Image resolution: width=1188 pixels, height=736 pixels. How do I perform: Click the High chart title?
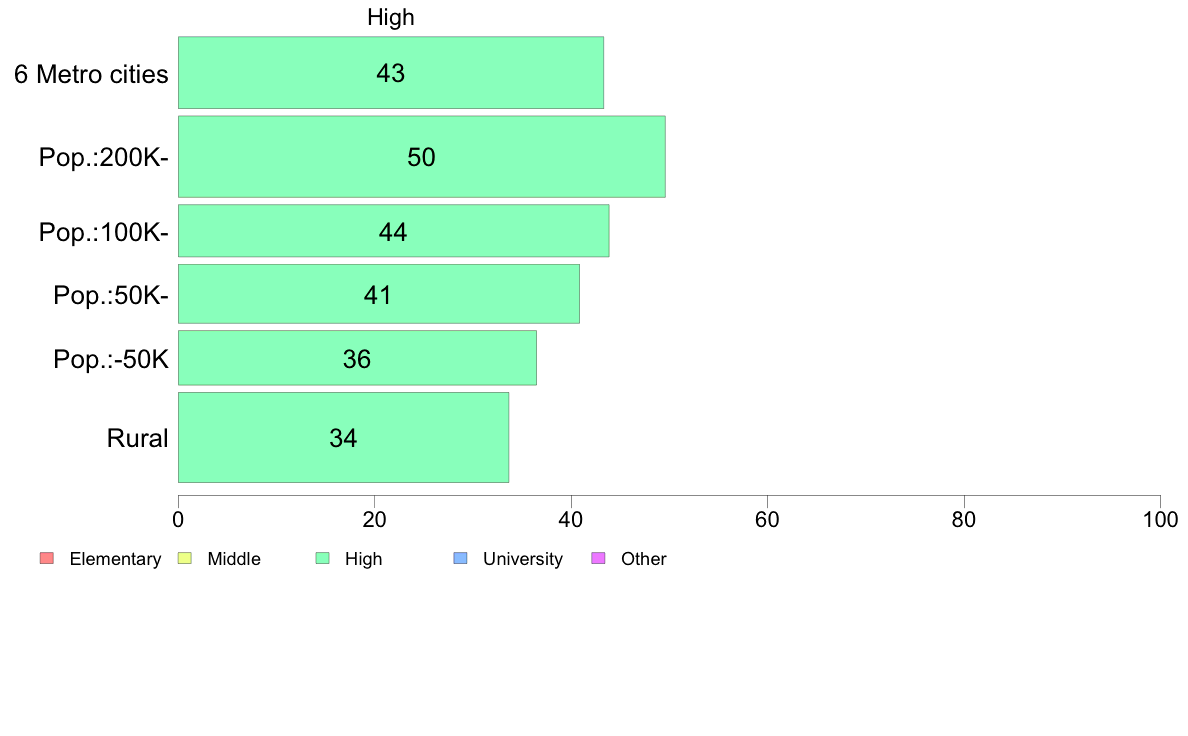[x=391, y=17]
